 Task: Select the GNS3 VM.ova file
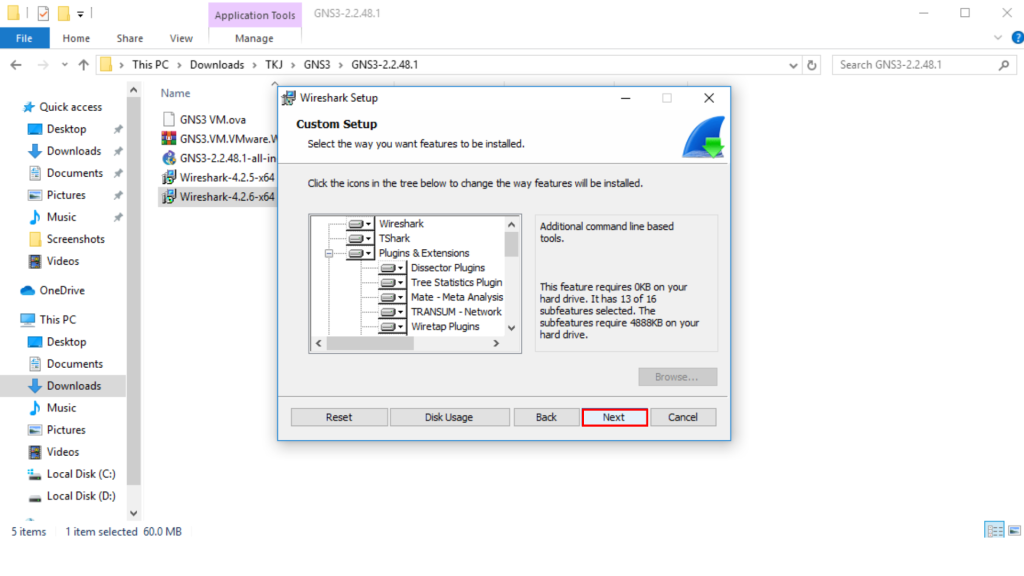tap(212, 119)
